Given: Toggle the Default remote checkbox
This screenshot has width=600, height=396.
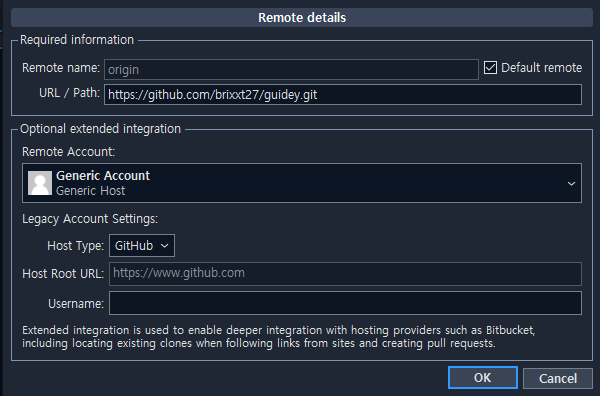Looking at the screenshot, I should point(490,68).
